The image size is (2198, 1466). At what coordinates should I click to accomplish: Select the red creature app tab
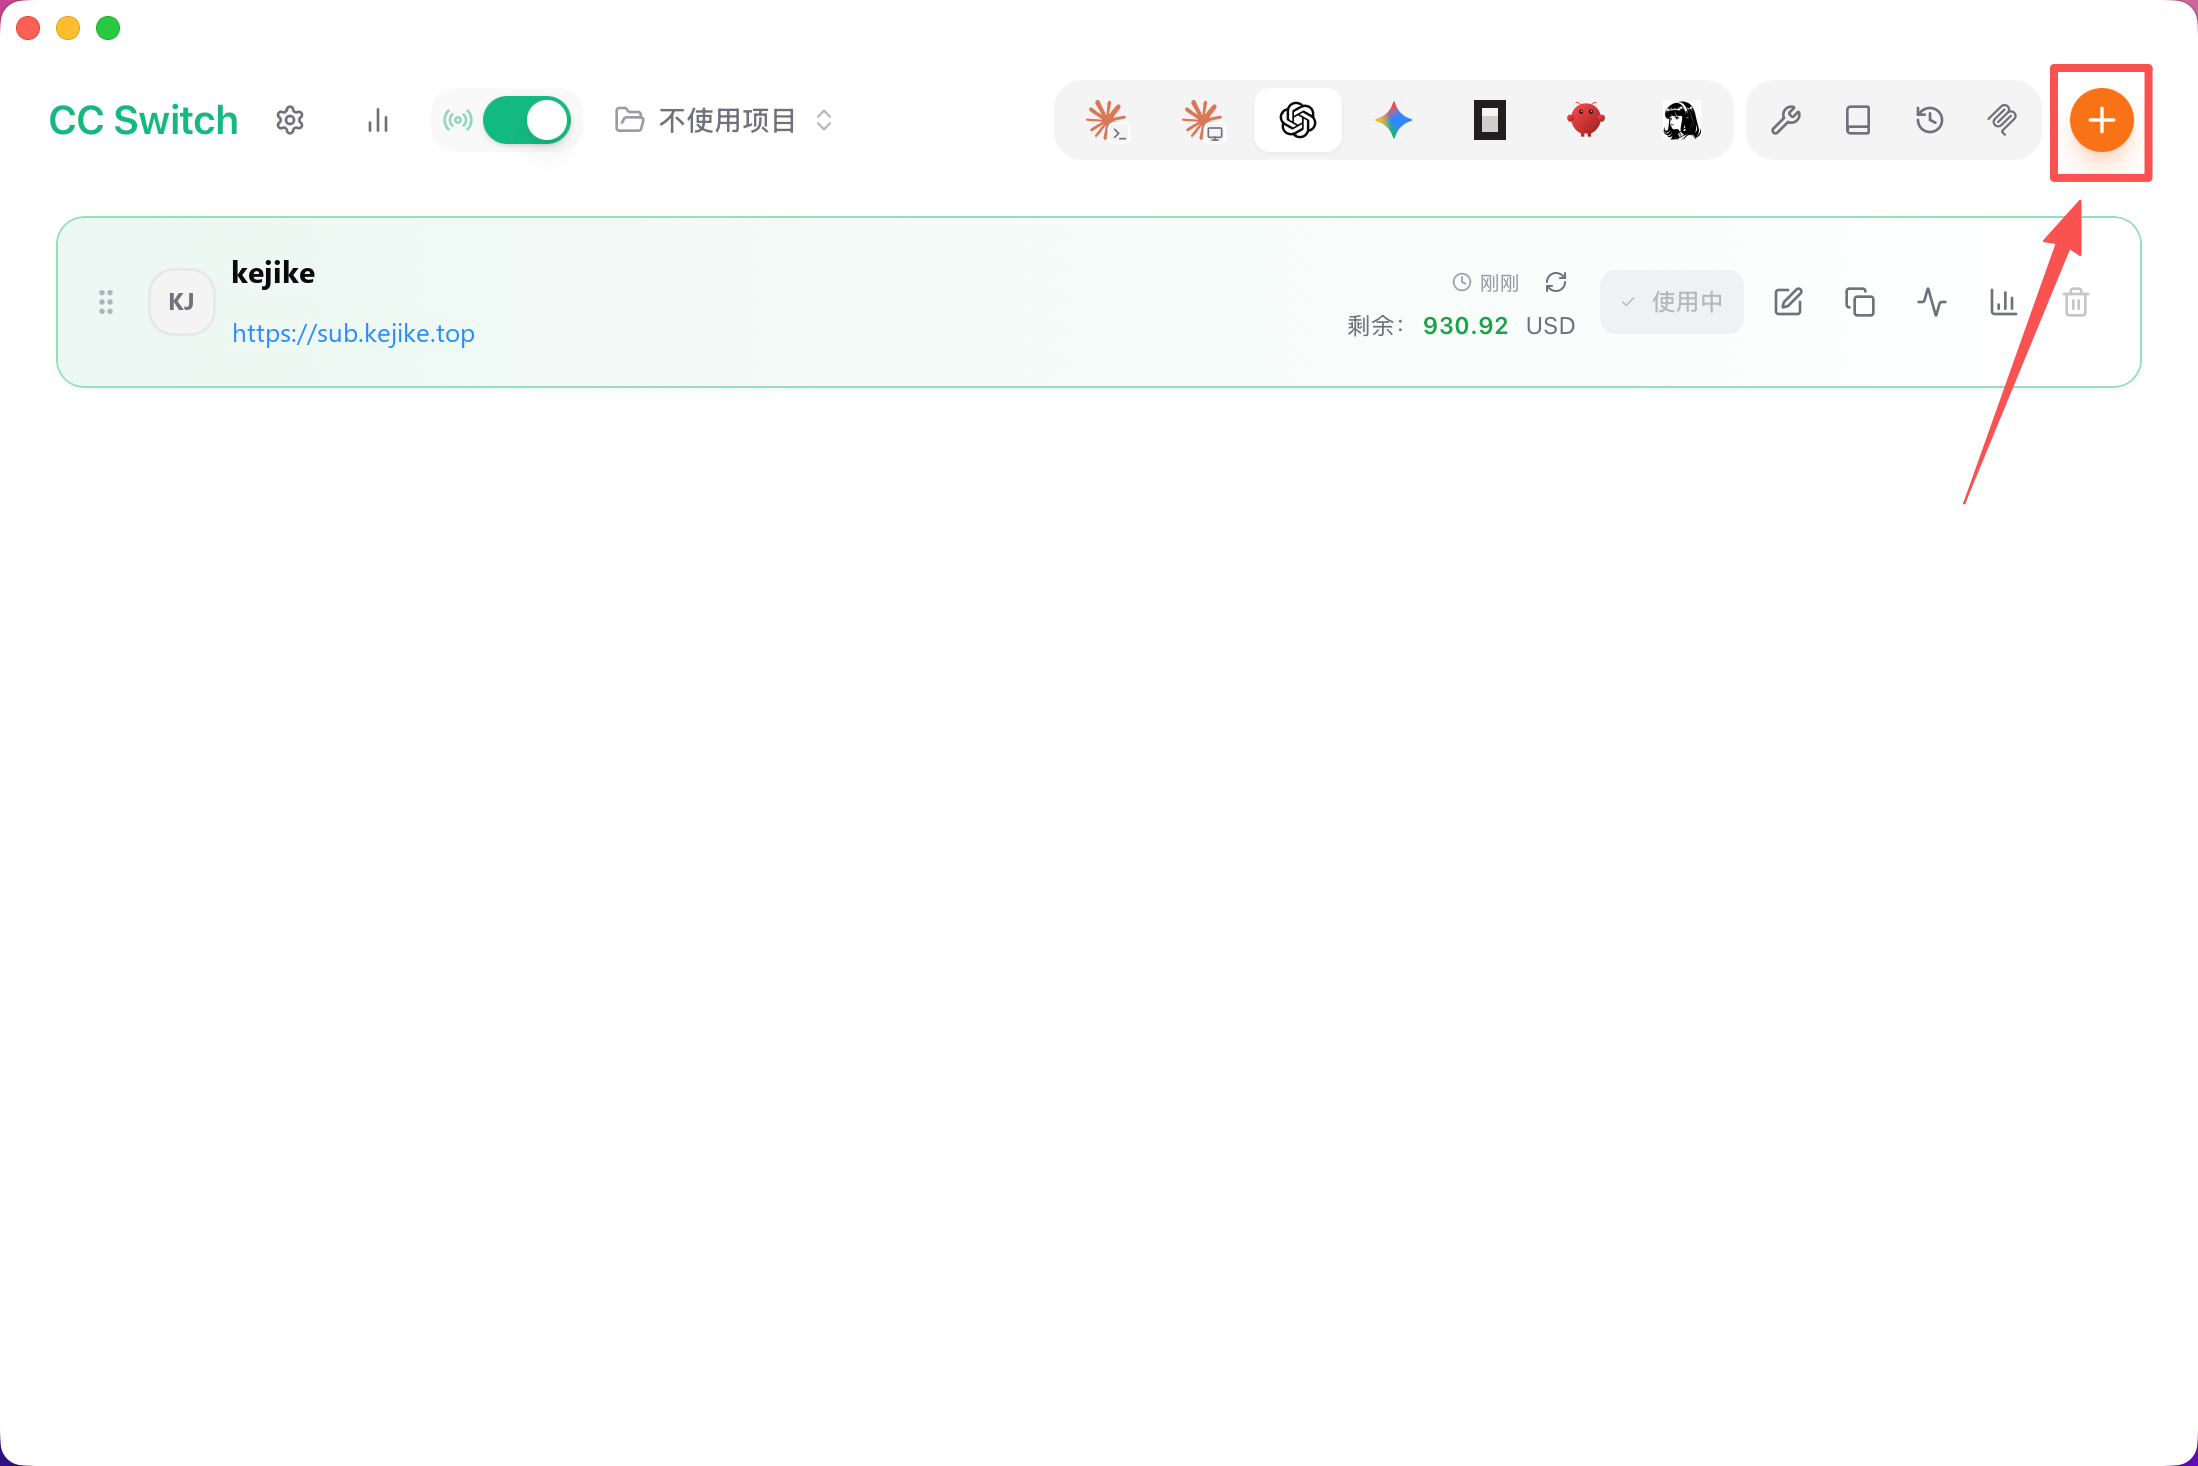click(x=1585, y=120)
